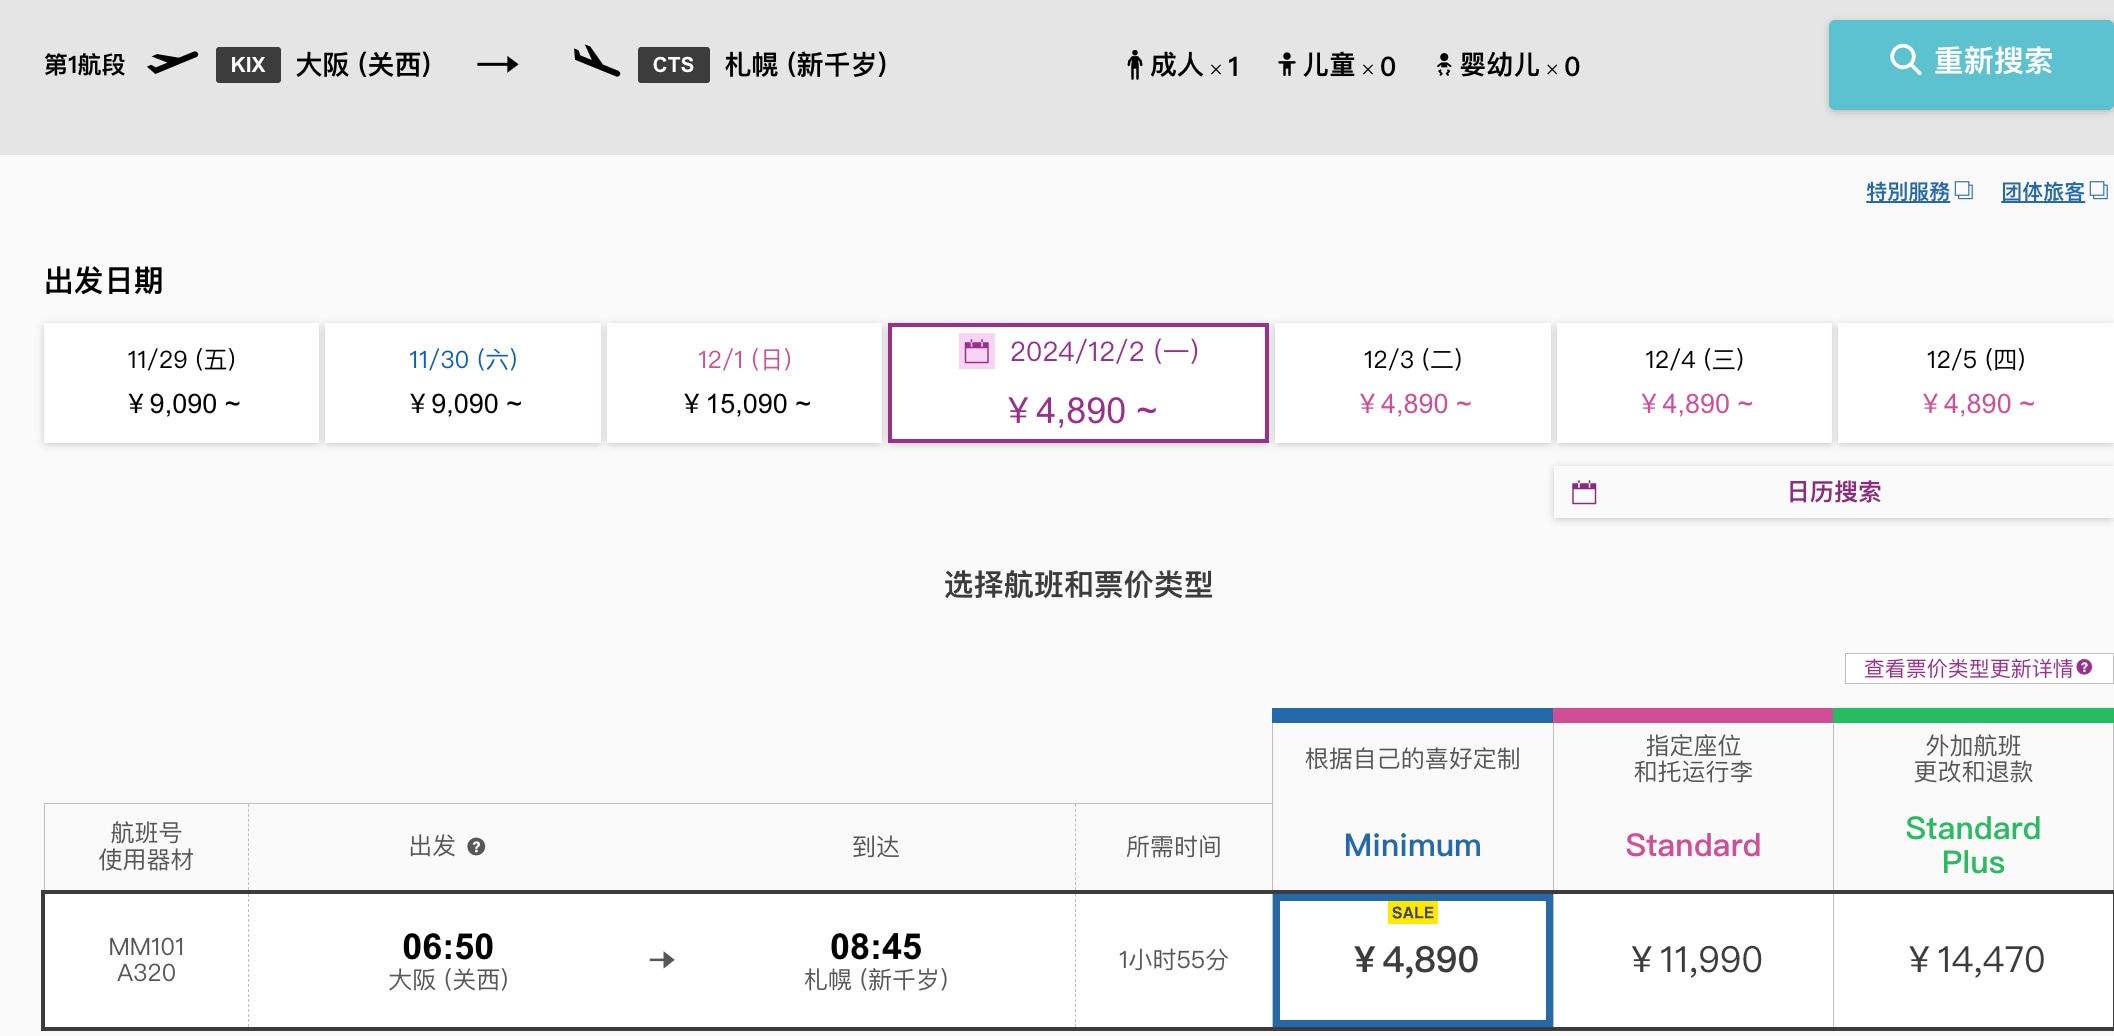This screenshot has height=1036, width=2114.
Task: Click the child passenger icon
Action: (1287, 65)
